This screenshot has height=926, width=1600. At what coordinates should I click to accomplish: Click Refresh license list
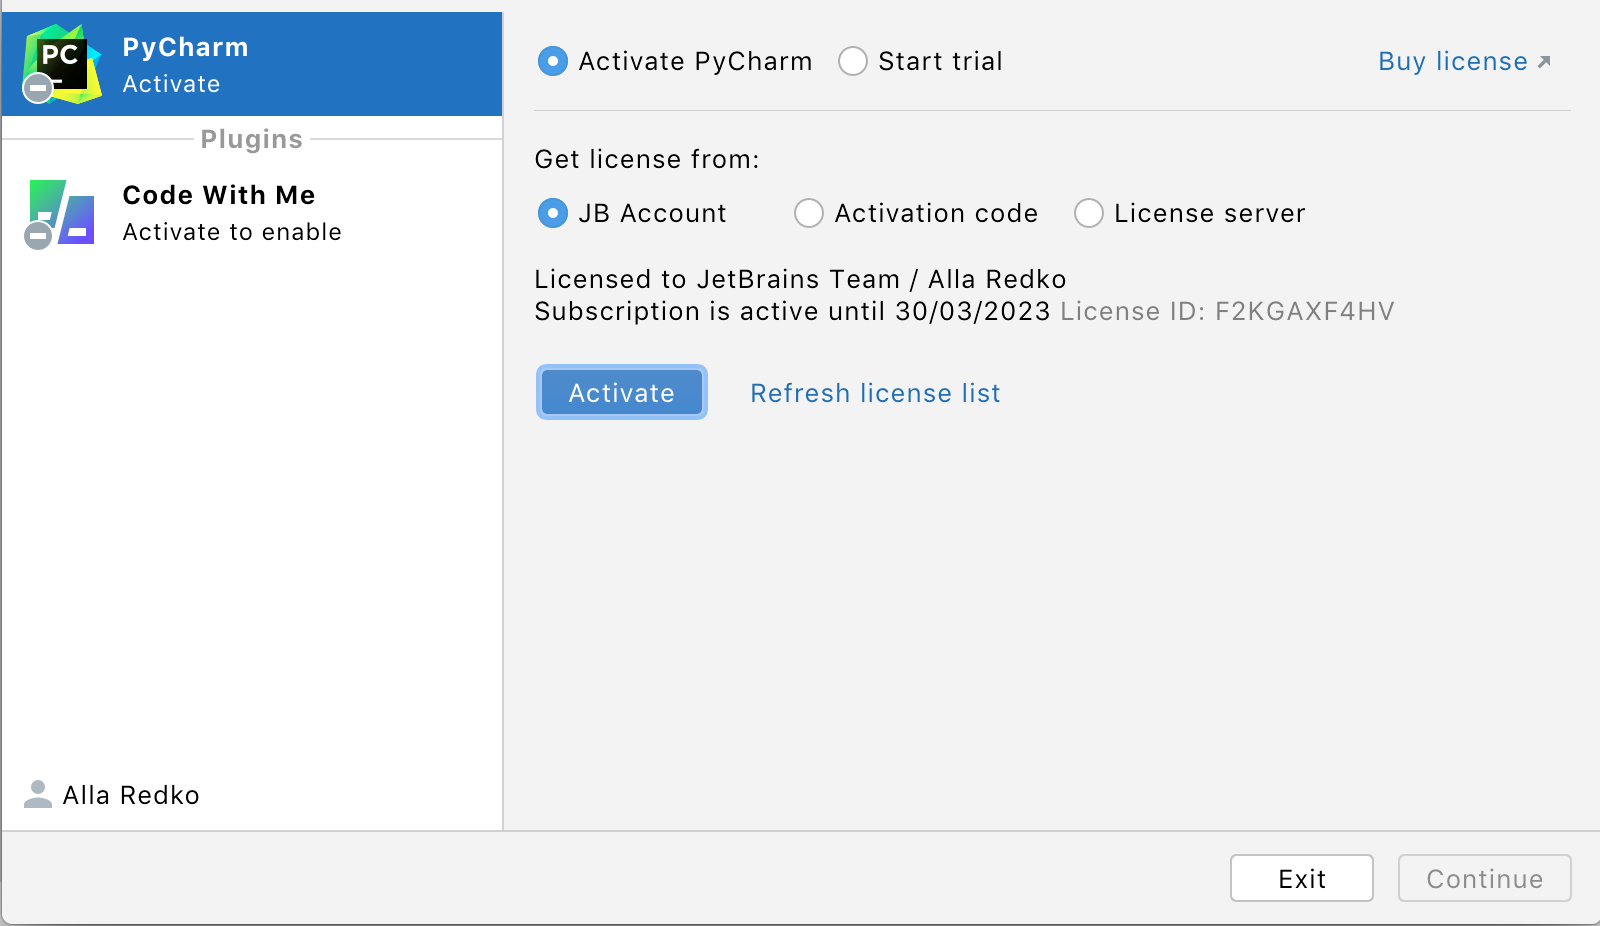coord(874,392)
